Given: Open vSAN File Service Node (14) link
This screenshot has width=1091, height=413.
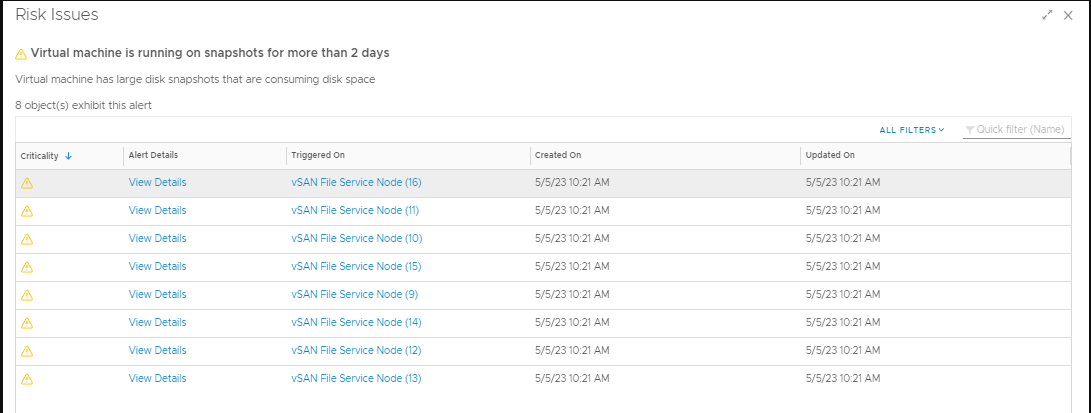Looking at the screenshot, I should coord(356,323).
